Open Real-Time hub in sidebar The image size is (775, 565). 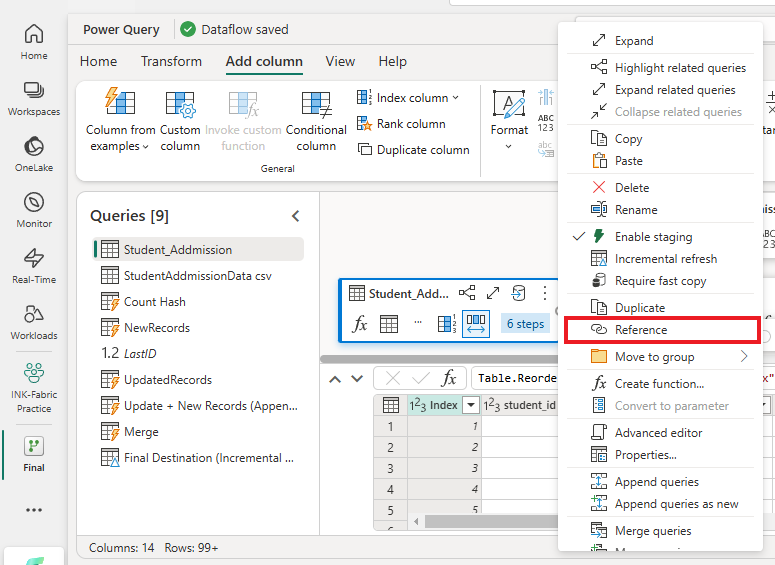(34, 266)
